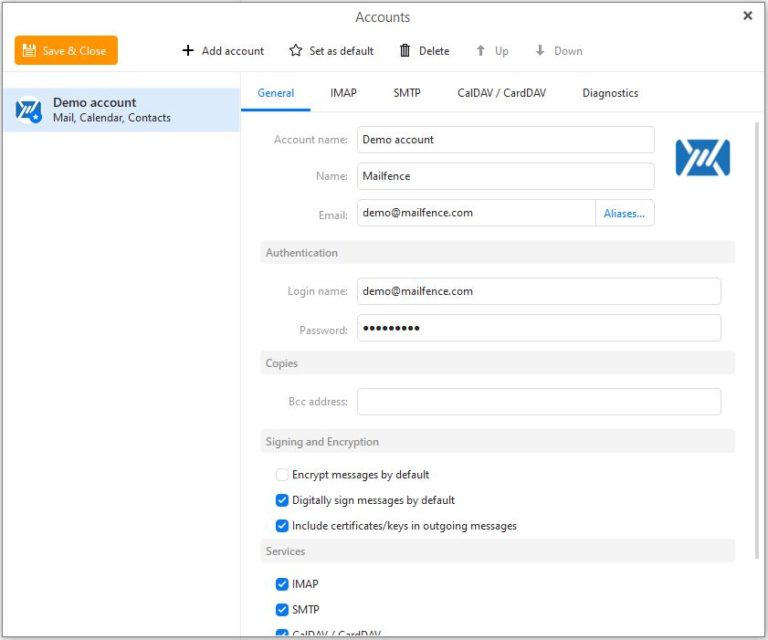Open the Diagnostics tab
Screen dimensions: 768x640
610,93
